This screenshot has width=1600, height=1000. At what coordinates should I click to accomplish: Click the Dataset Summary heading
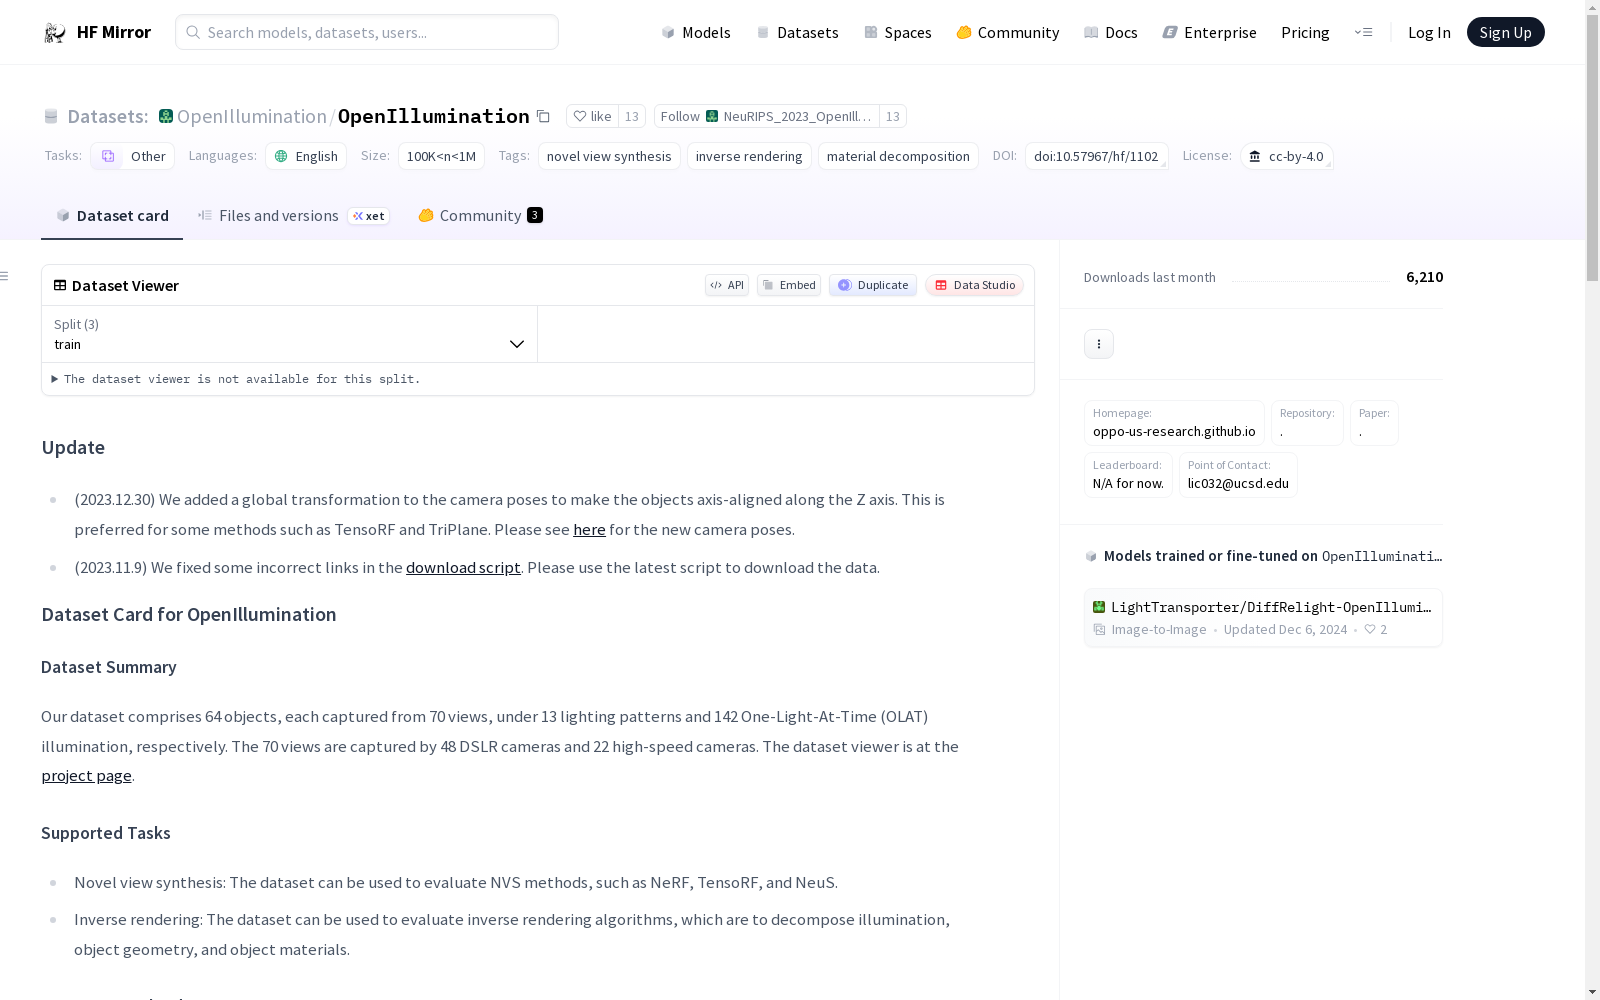[x=109, y=667]
